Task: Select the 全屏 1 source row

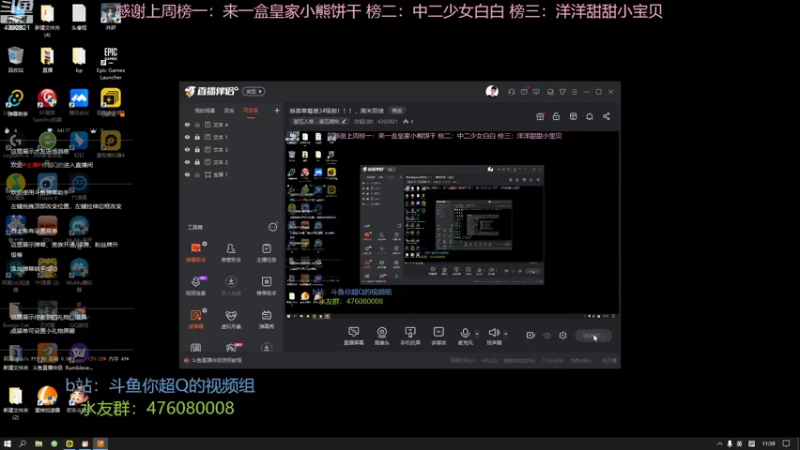Action: tap(232, 174)
